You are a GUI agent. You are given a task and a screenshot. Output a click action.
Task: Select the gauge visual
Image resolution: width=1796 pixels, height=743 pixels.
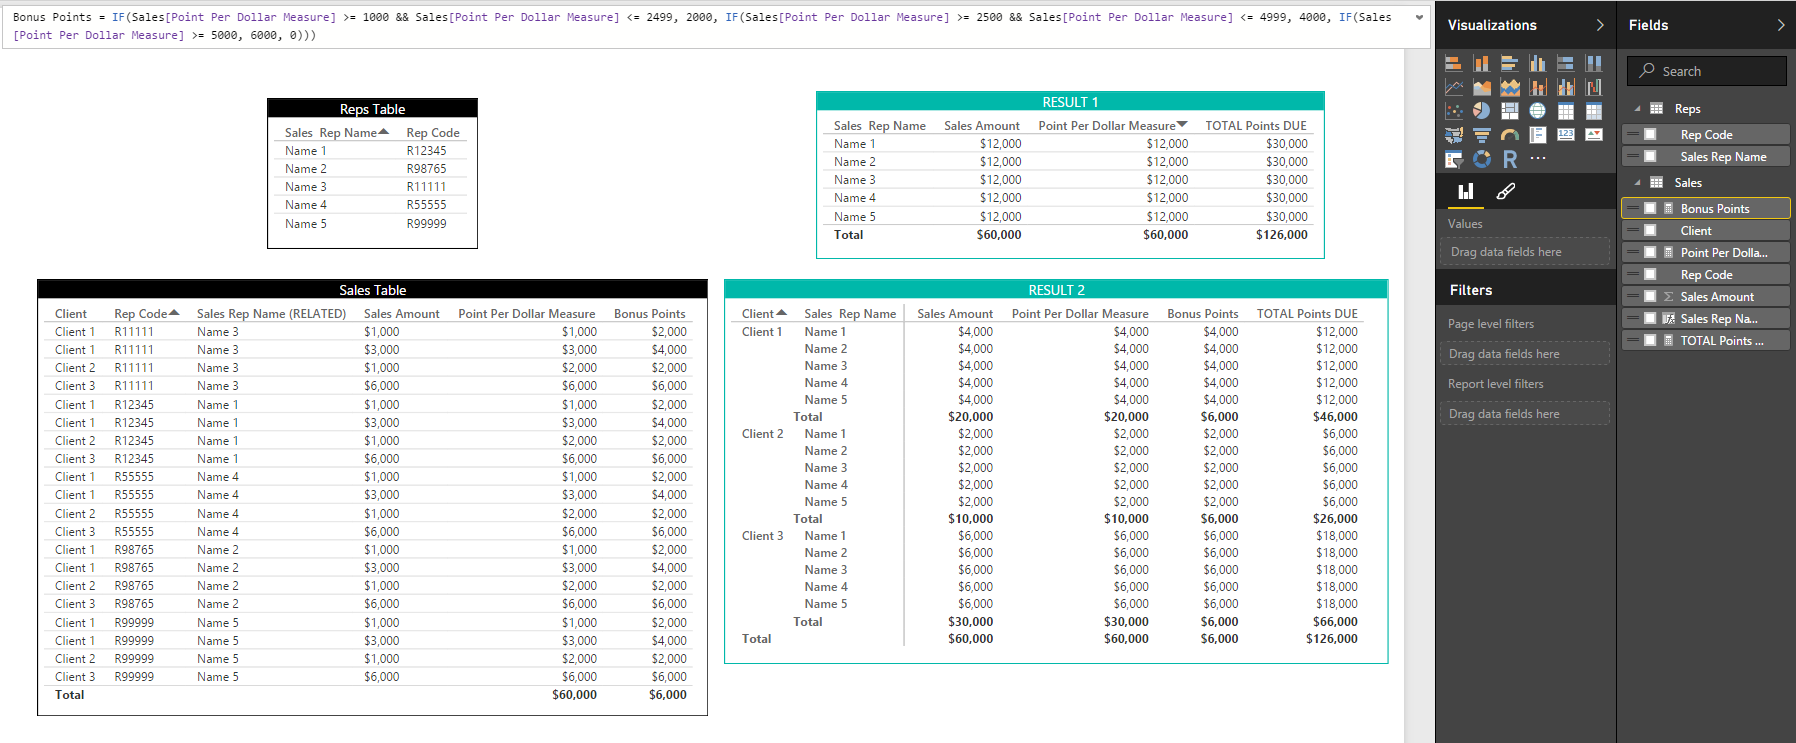pos(1510,135)
